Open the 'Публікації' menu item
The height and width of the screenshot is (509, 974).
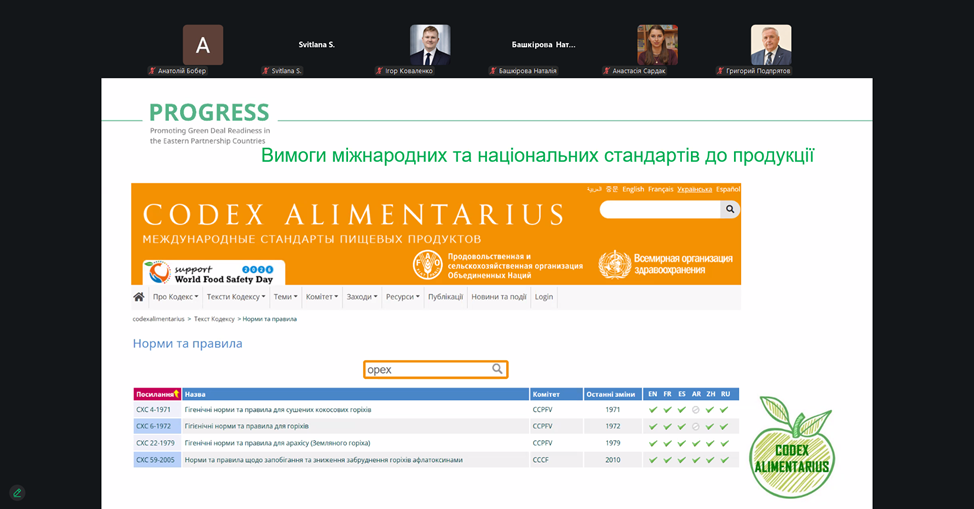445,297
